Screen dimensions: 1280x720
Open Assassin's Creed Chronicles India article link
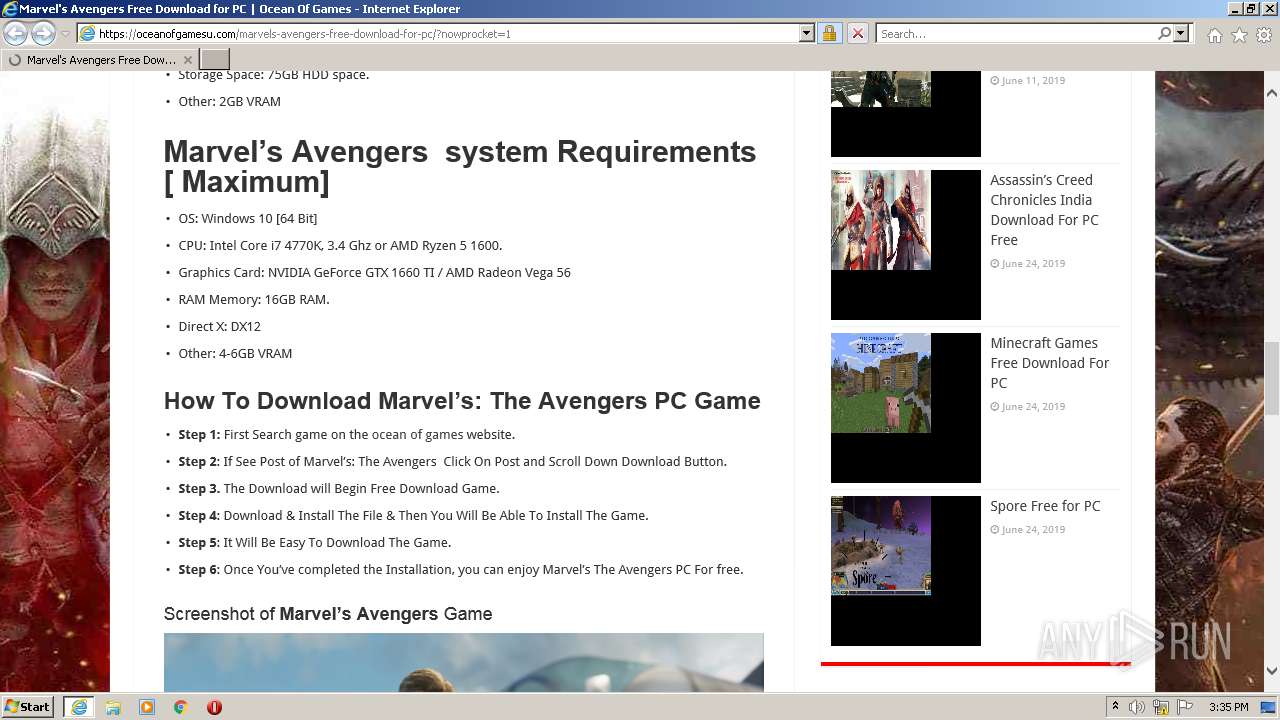[x=1044, y=210]
